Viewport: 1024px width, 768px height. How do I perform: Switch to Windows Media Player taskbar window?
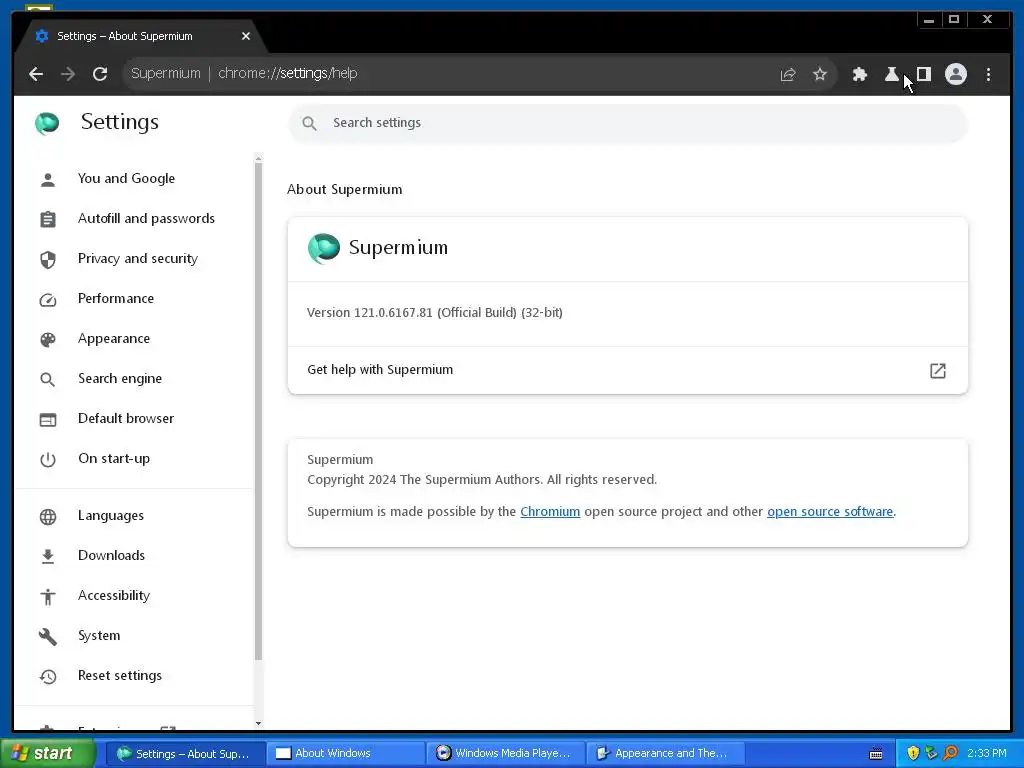click(x=505, y=753)
